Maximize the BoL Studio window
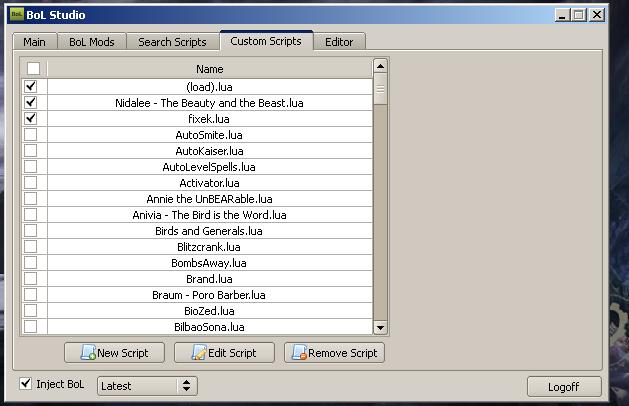Viewport: 629px width, 406px height. (579, 15)
